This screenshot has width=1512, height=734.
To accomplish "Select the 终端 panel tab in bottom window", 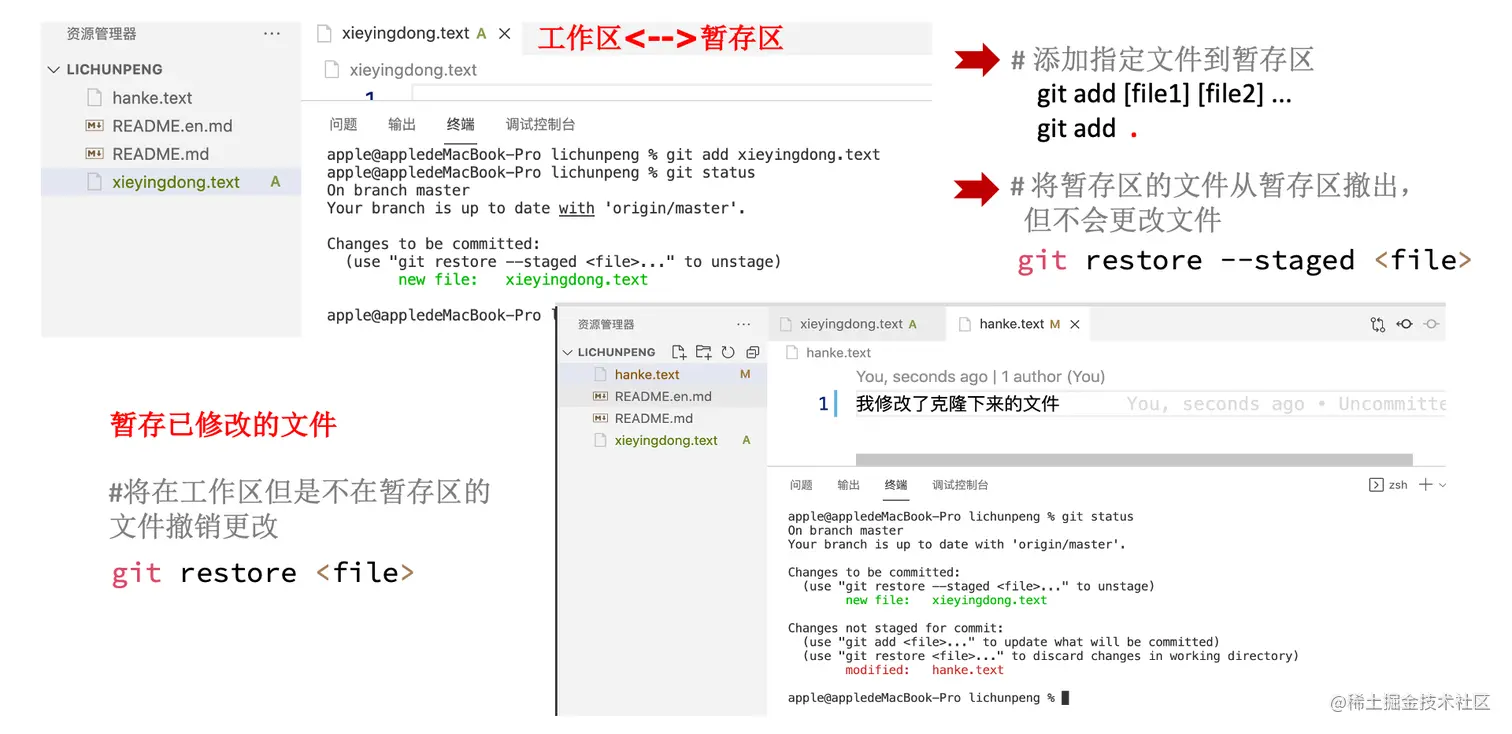I will click(x=896, y=485).
